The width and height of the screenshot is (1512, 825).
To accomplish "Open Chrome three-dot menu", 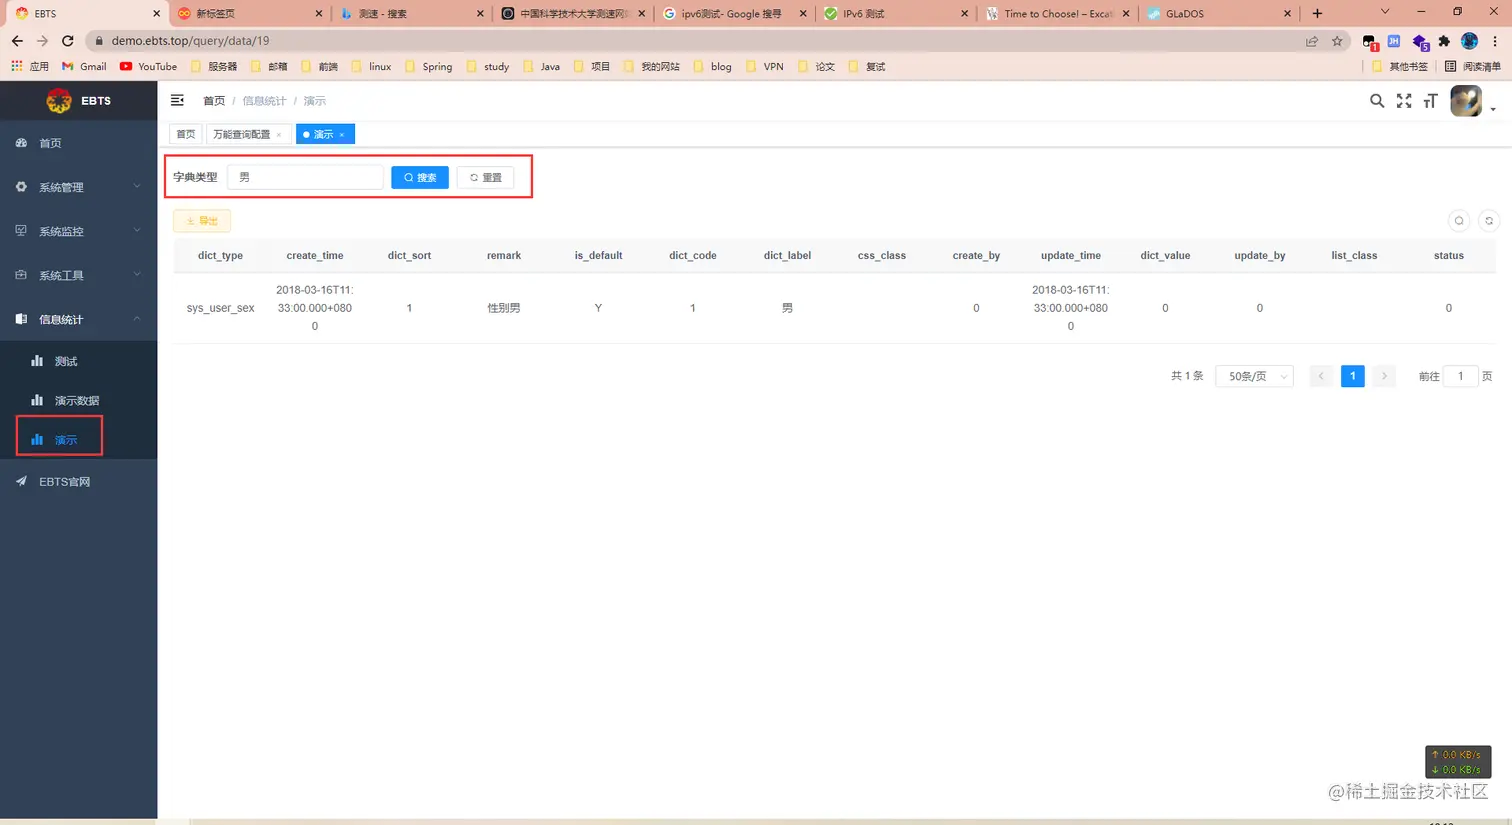I will pyautogui.click(x=1495, y=41).
